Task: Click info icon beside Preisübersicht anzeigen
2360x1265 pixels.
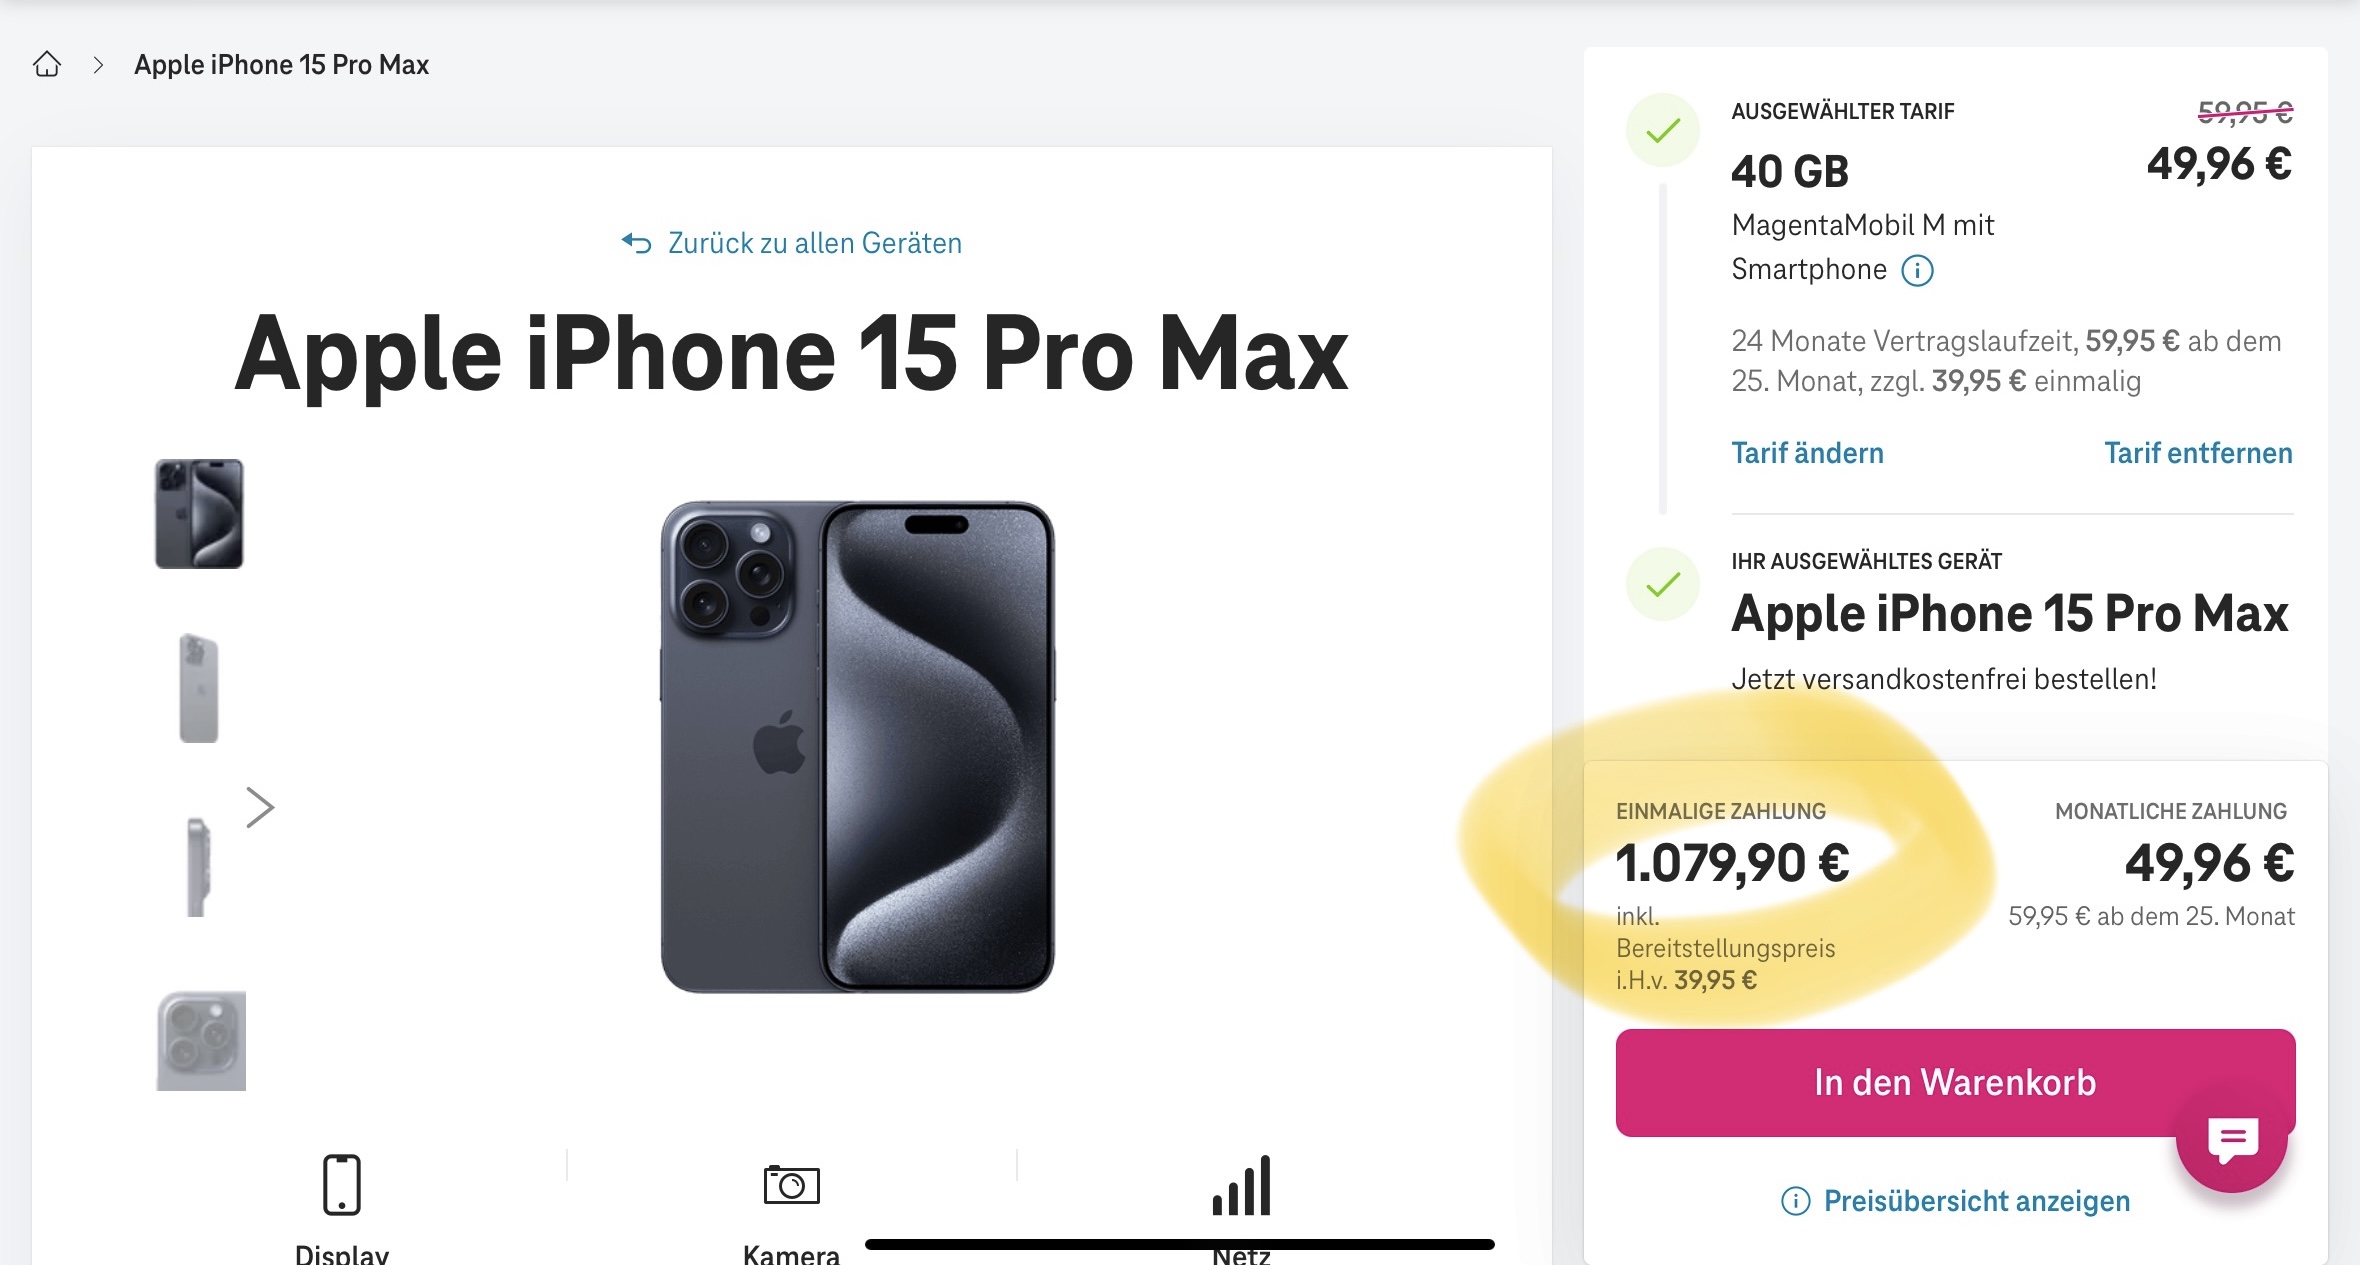Action: pyautogui.click(x=1795, y=1201)
